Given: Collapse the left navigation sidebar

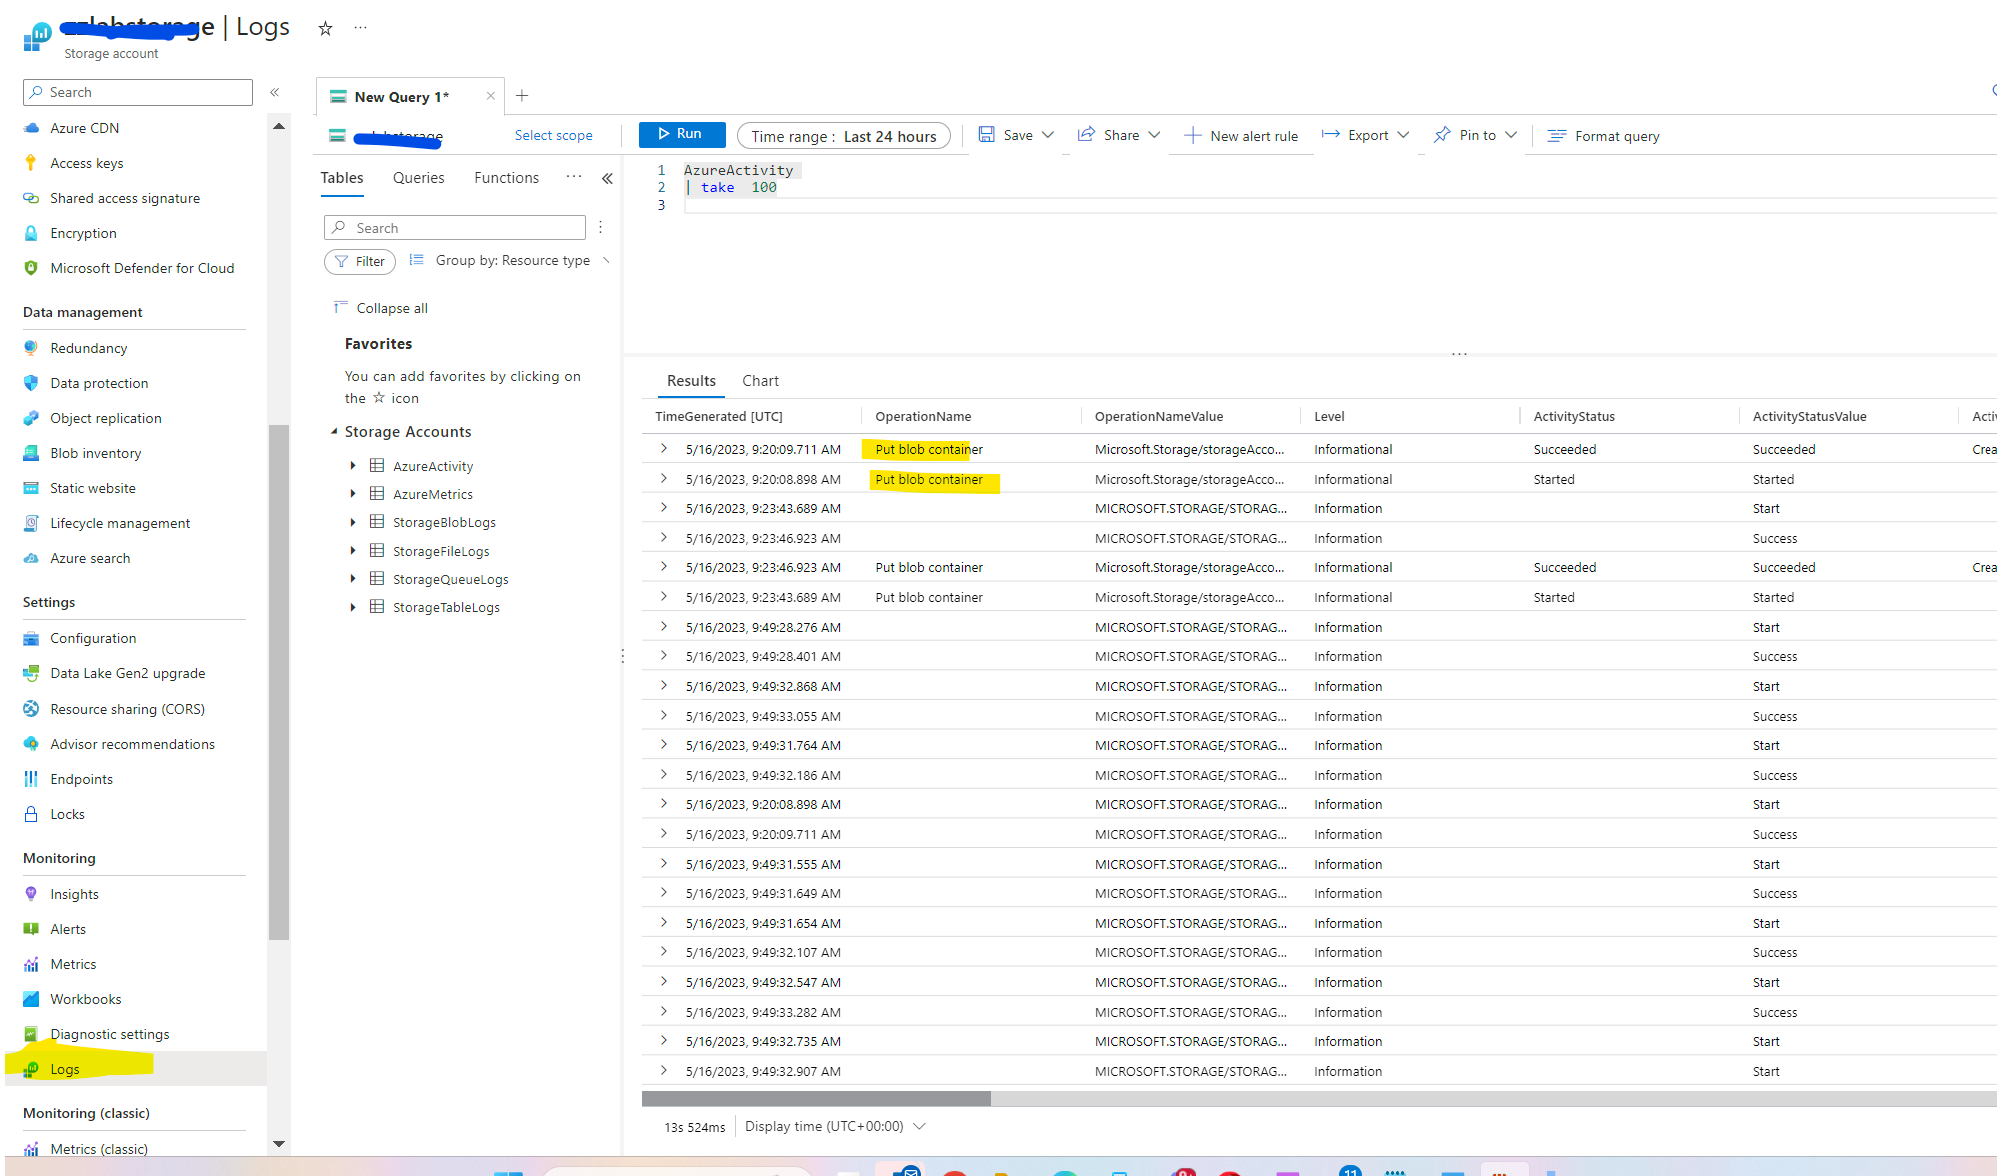Looking at the screenshot, I should pos(274,92).
